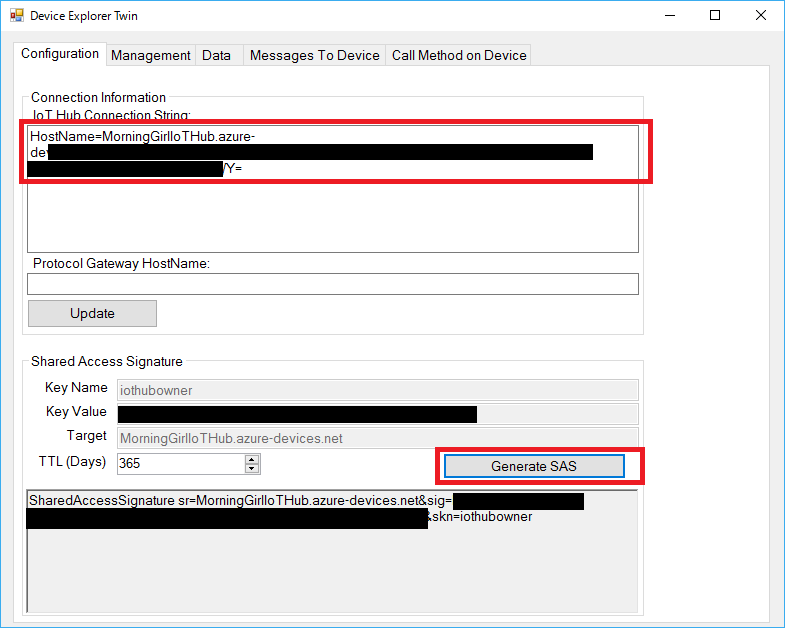This screenshot has height=628, width=786.
Task: Maximize the Device Explorer Twin window
Action: (715, 16)
